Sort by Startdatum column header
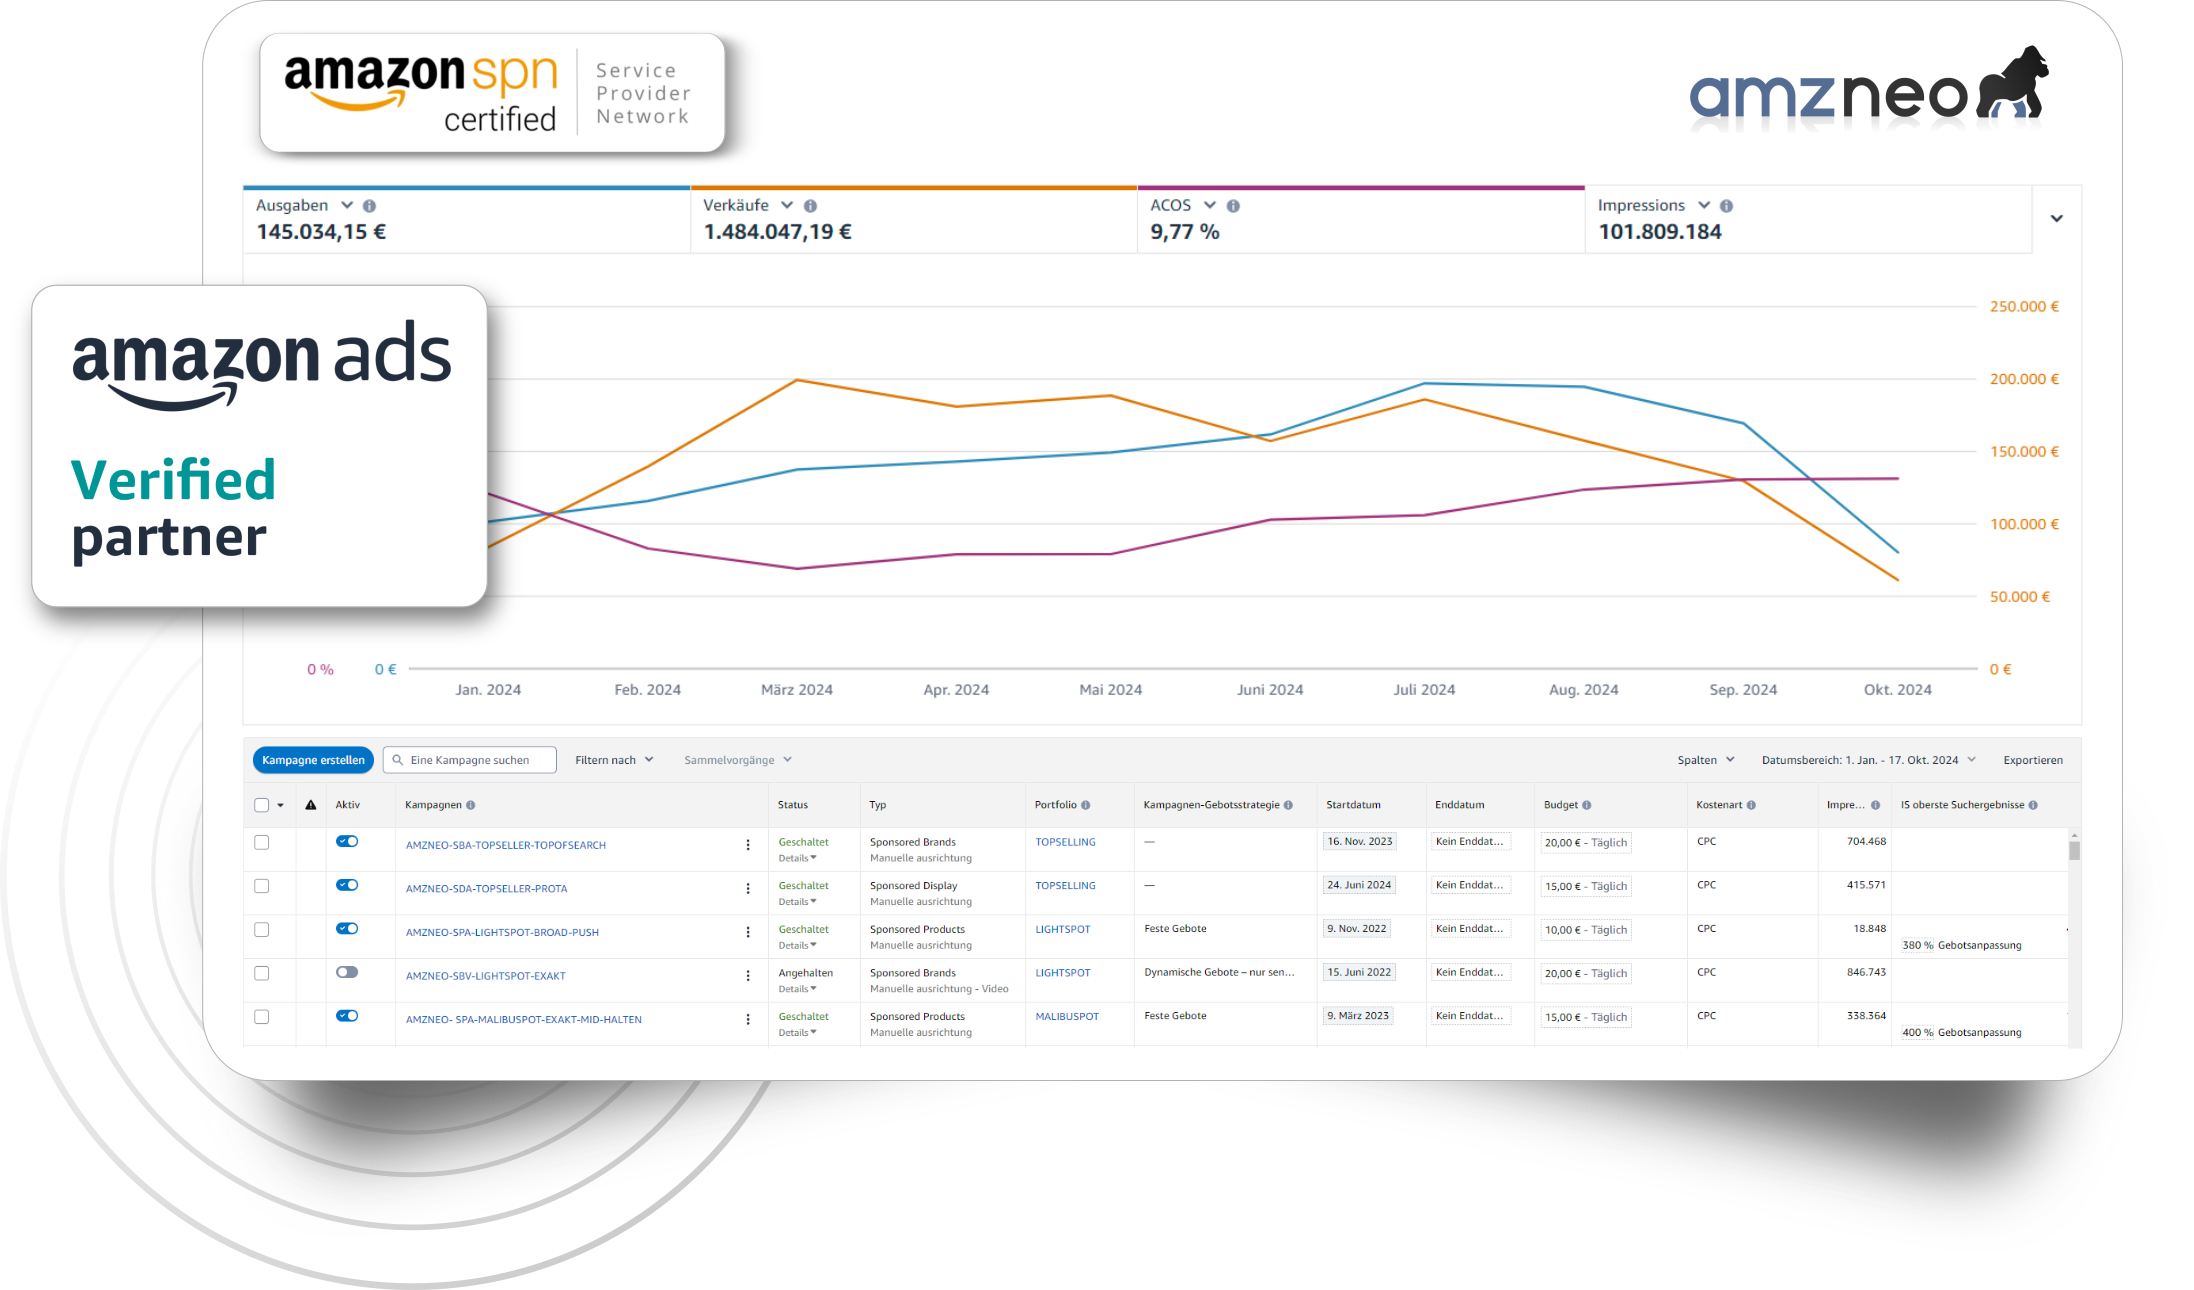Image resolution: width=2194 pixels, height=1290 pixels. click(x=1353, y=805)
